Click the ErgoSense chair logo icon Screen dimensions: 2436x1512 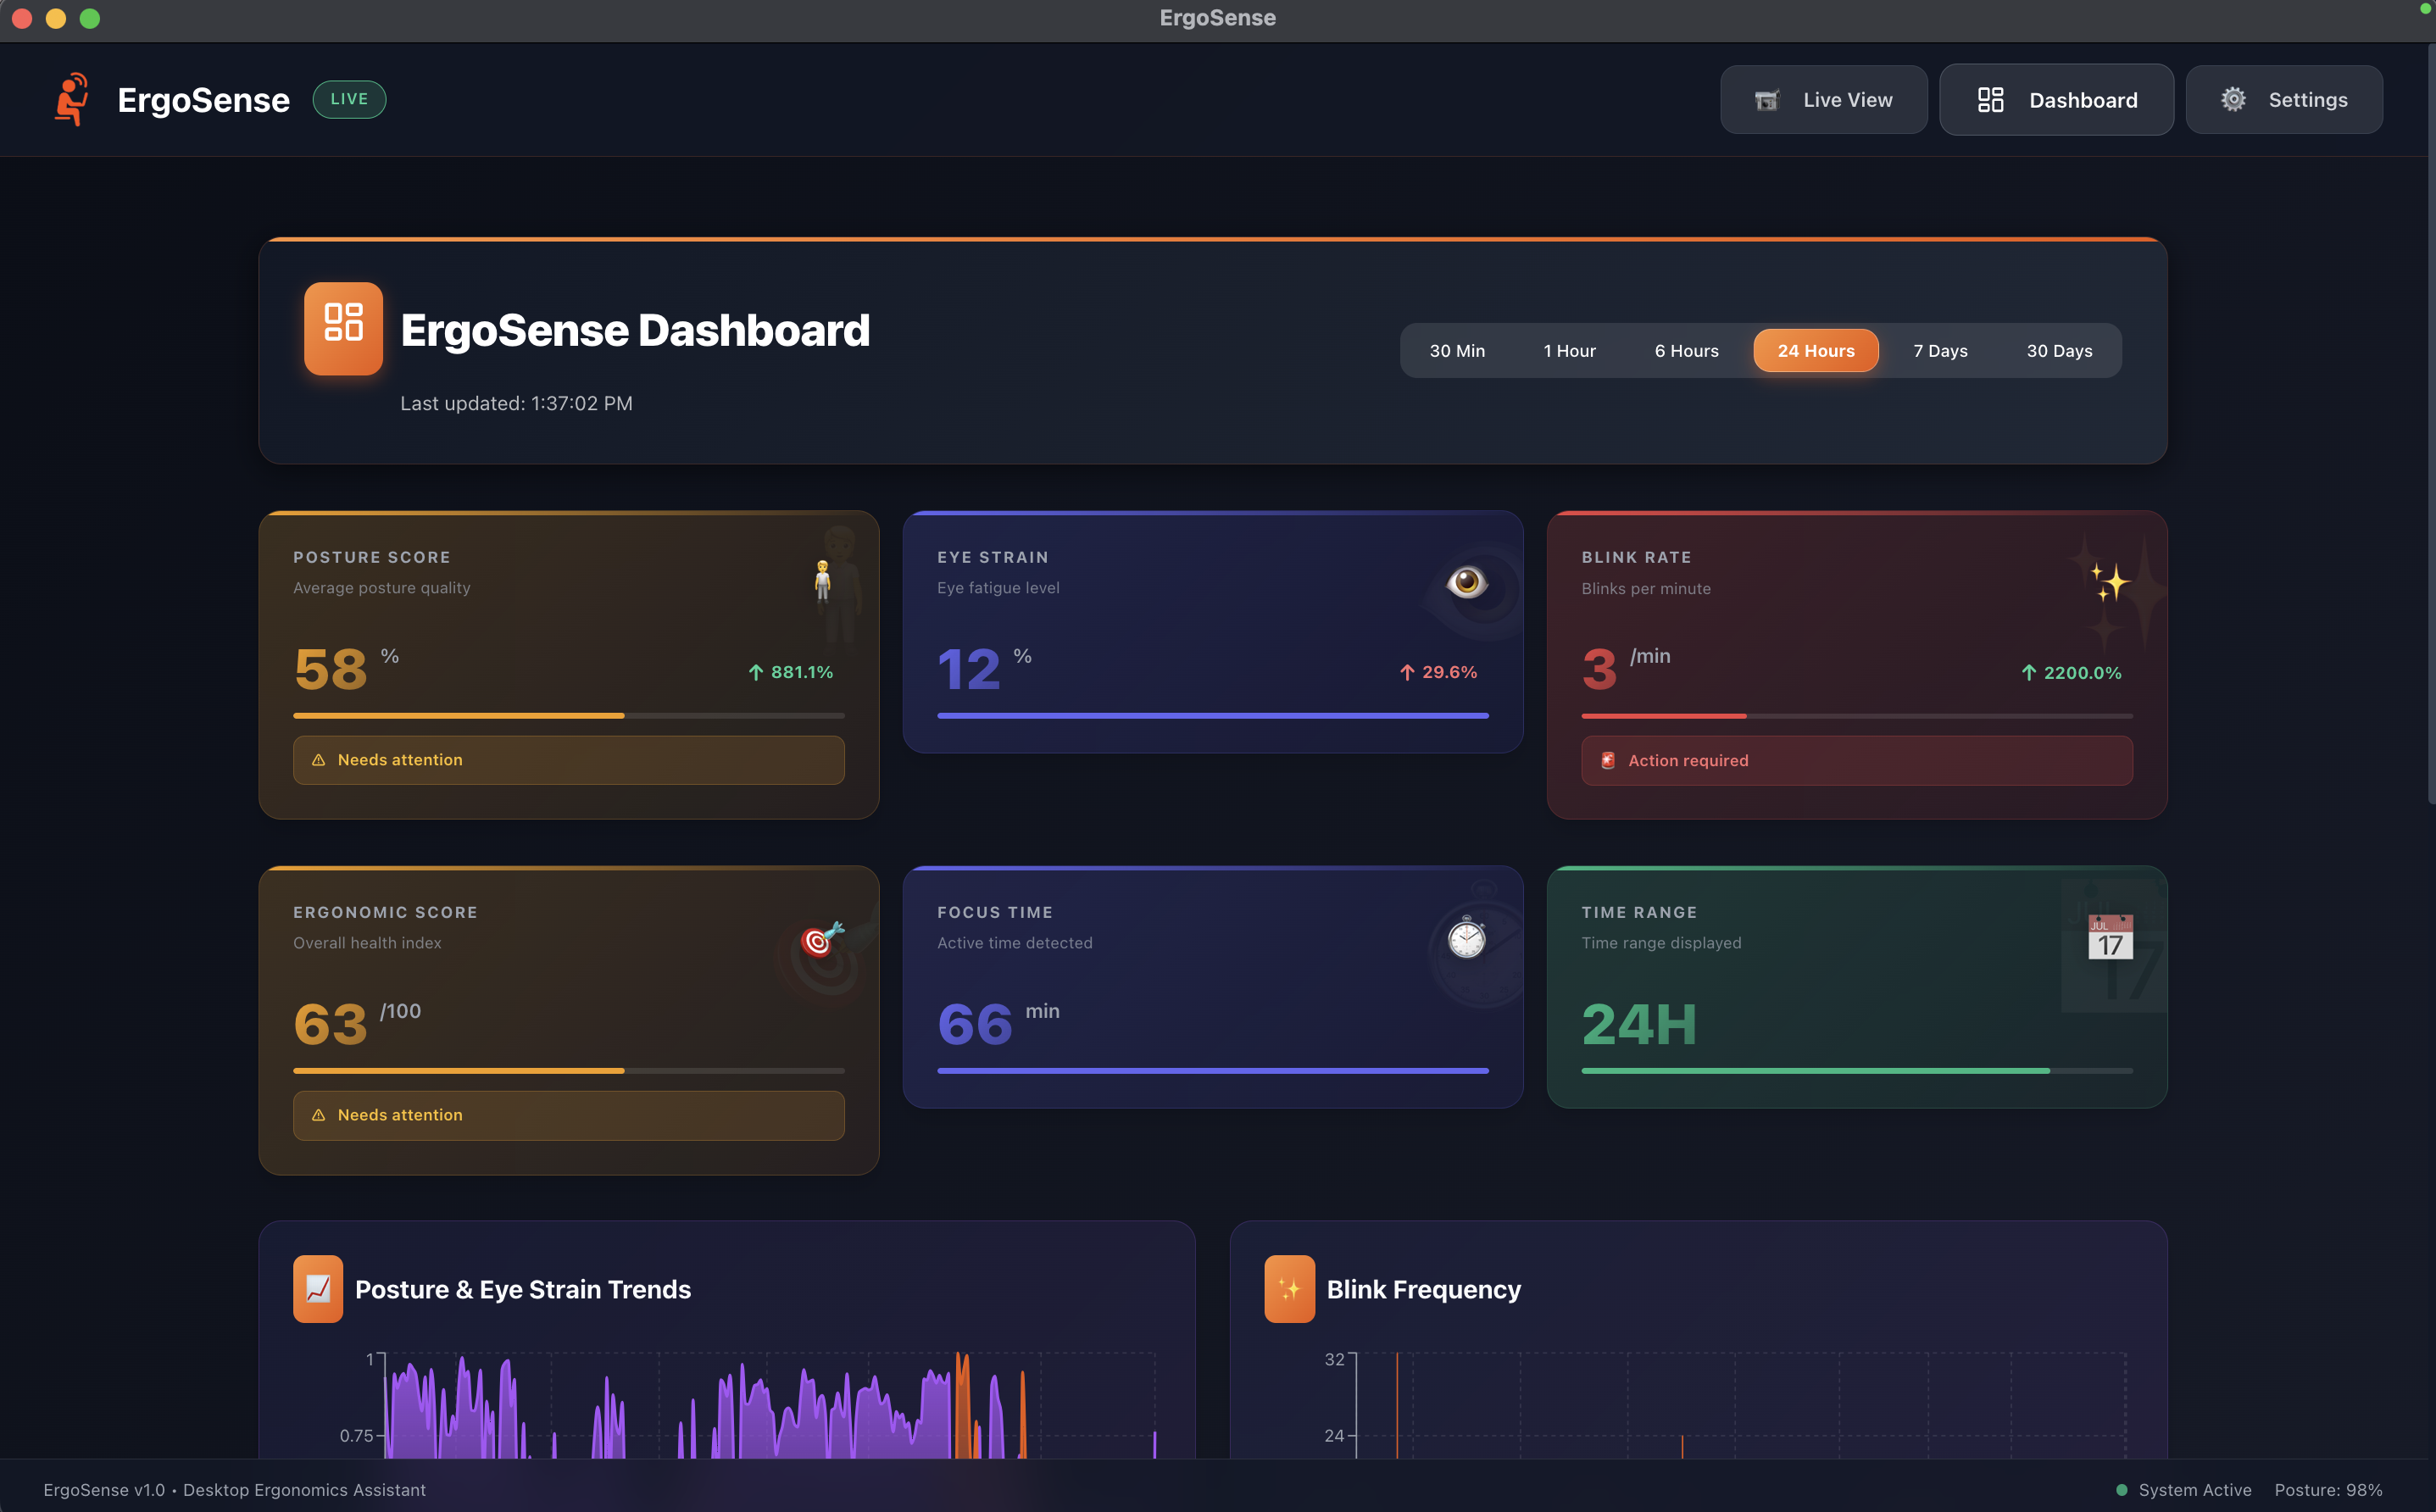(71, 99)
